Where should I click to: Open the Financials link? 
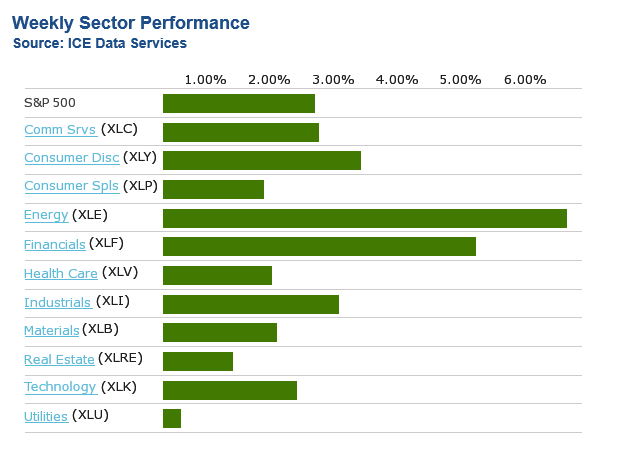pos(54,244)
